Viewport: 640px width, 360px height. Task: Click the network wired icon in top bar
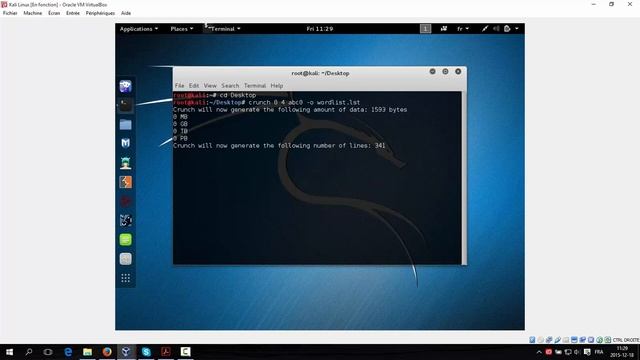[x=484, y=29]
